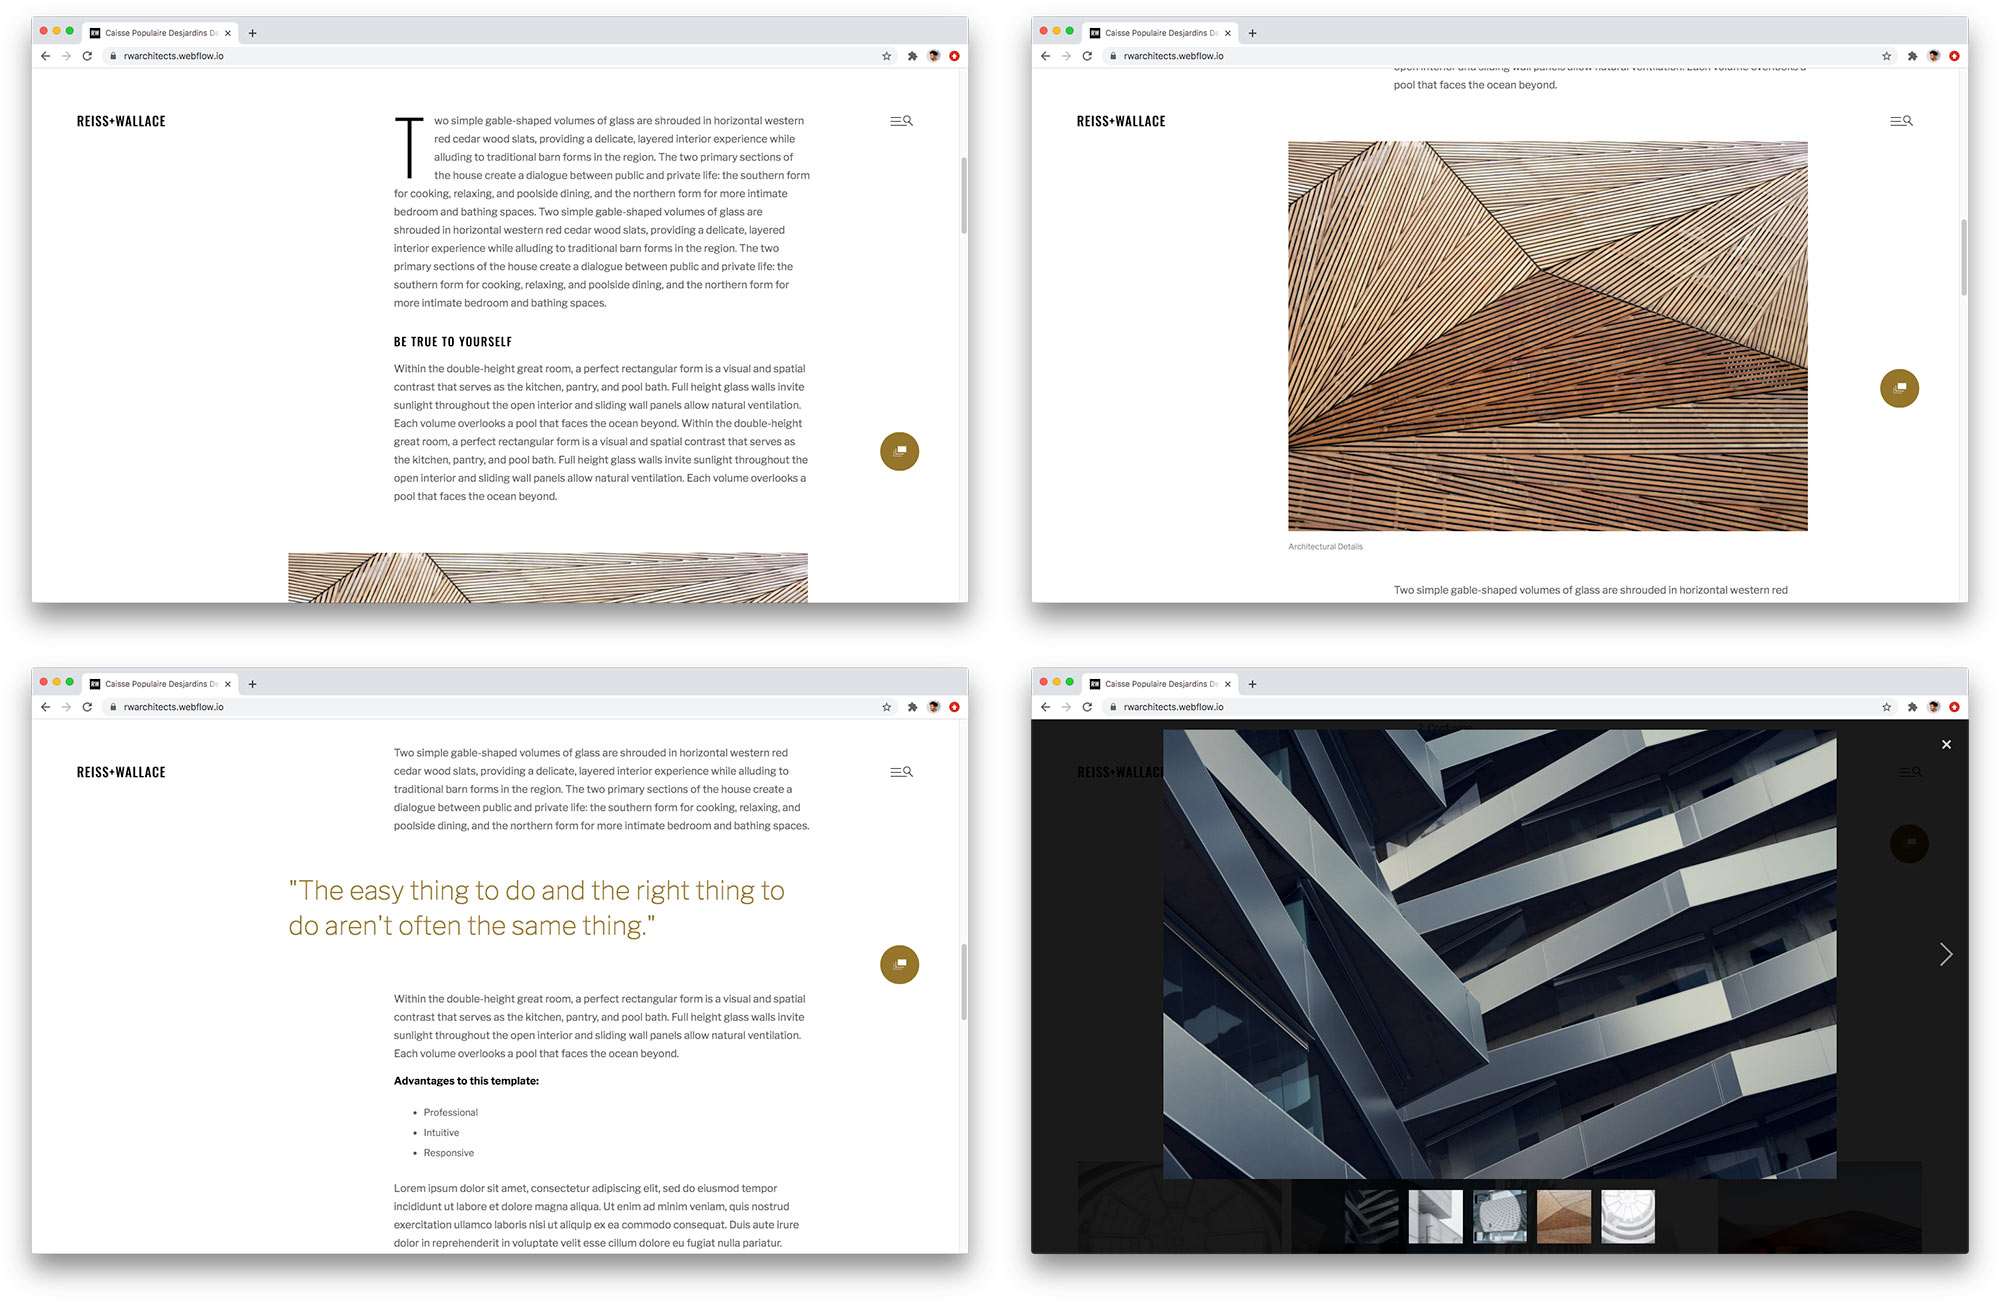Go to next image in lightbox
Viewport: 2000px width, 1302px height.
(x=1945, y=954)
